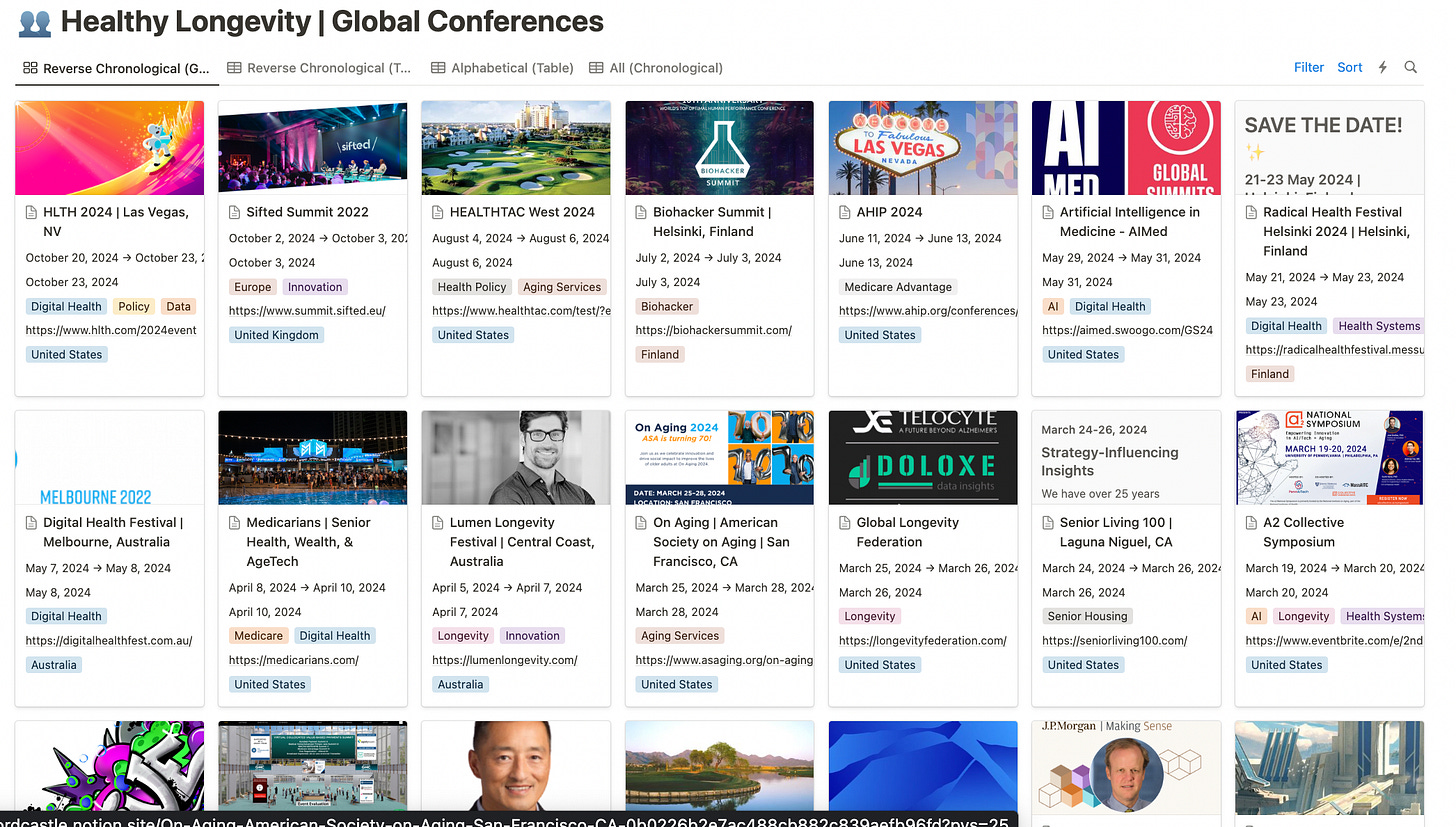
Task: Click the Senior Housing tag
Action: [1087, 616]
